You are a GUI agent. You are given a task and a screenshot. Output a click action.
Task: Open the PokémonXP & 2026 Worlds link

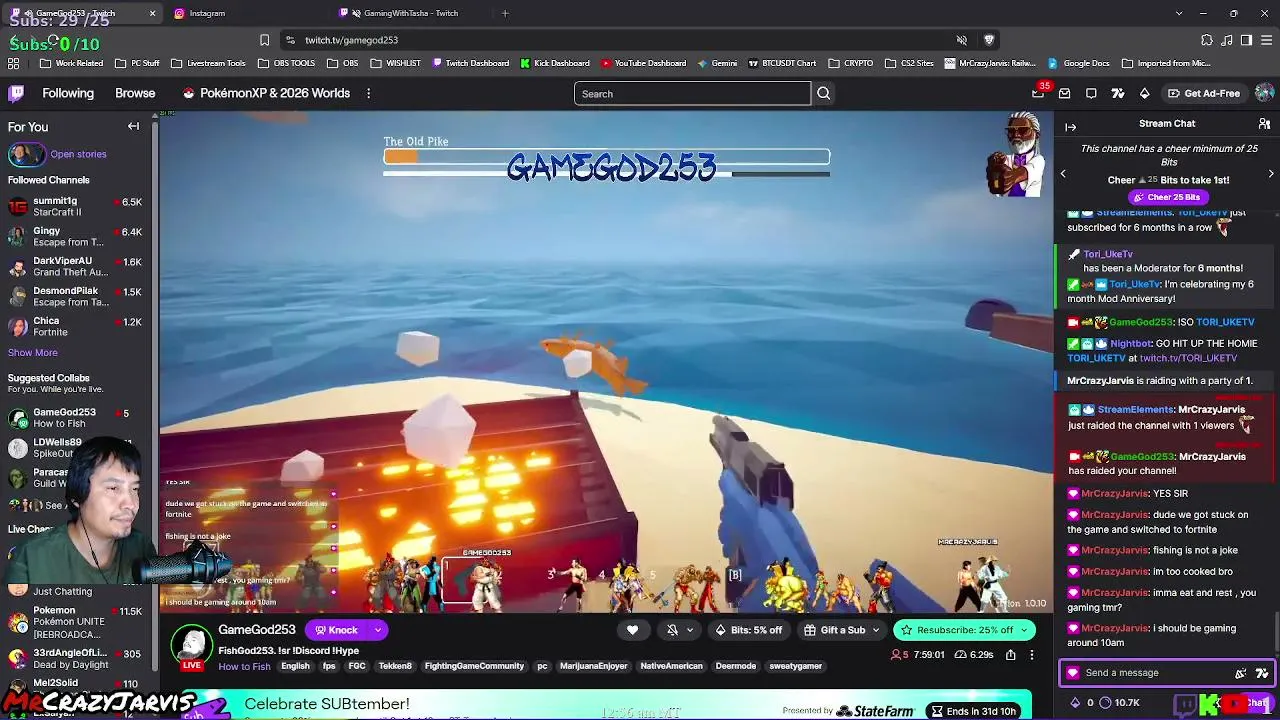pyautogui.click(x=266, y=93)
